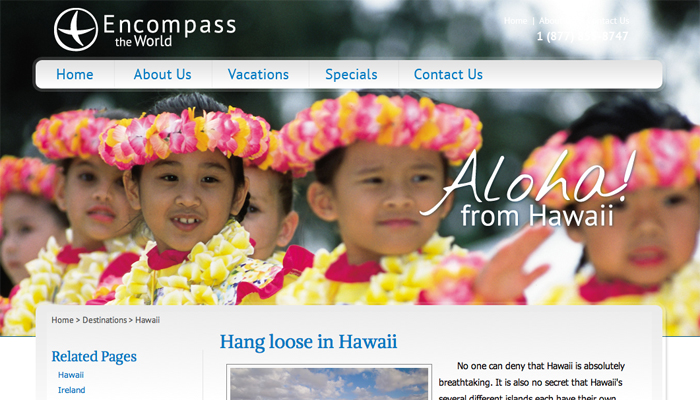This screenshot has width=700, height=400.
Task: Open Ireland under Related Pages
Action: click(71, 390)
